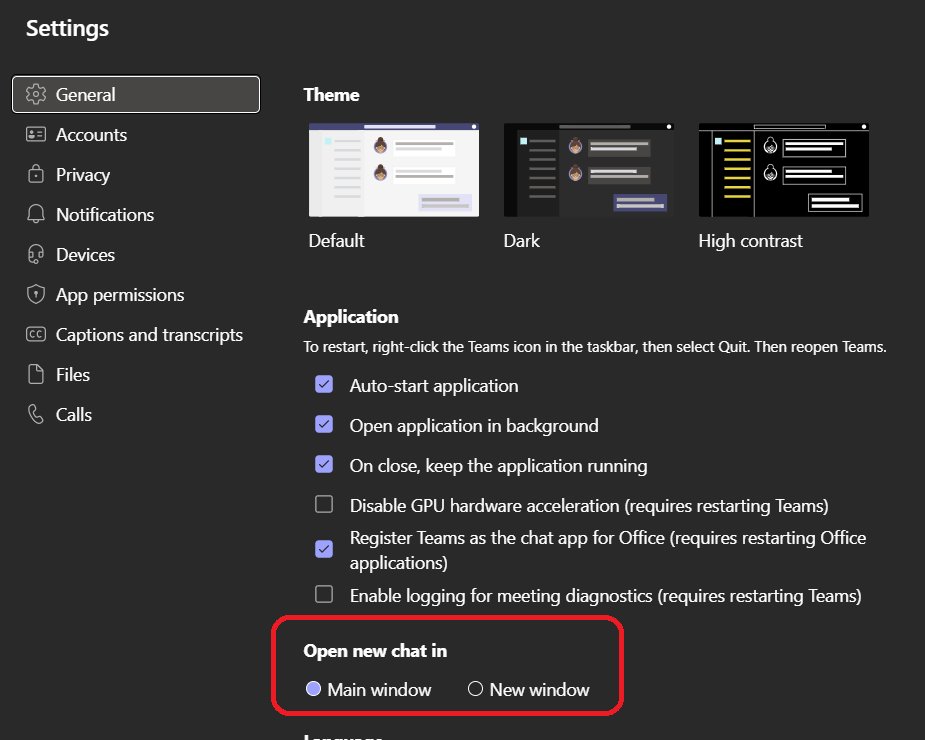Uncheck Auto-start application checkbox
The image size is (925, 740).
click(x=324, y=384)
